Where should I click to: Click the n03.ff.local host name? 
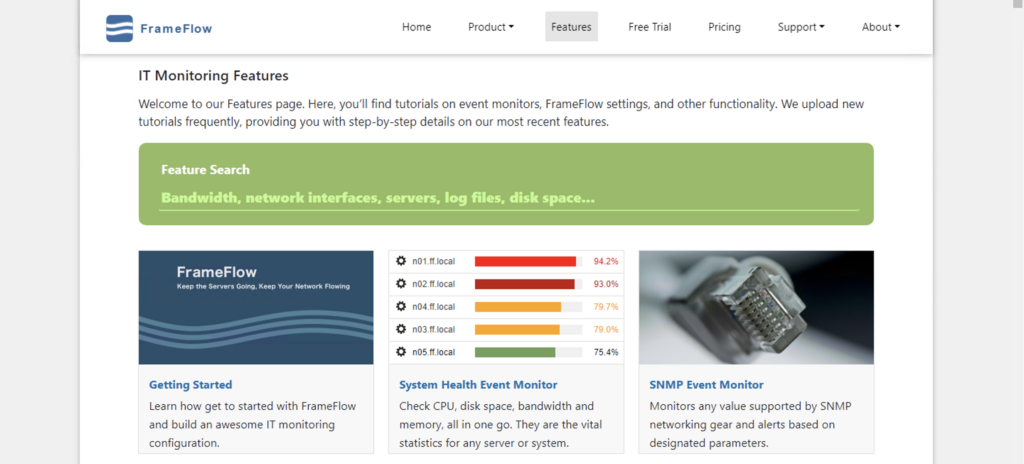pos(434,329)
